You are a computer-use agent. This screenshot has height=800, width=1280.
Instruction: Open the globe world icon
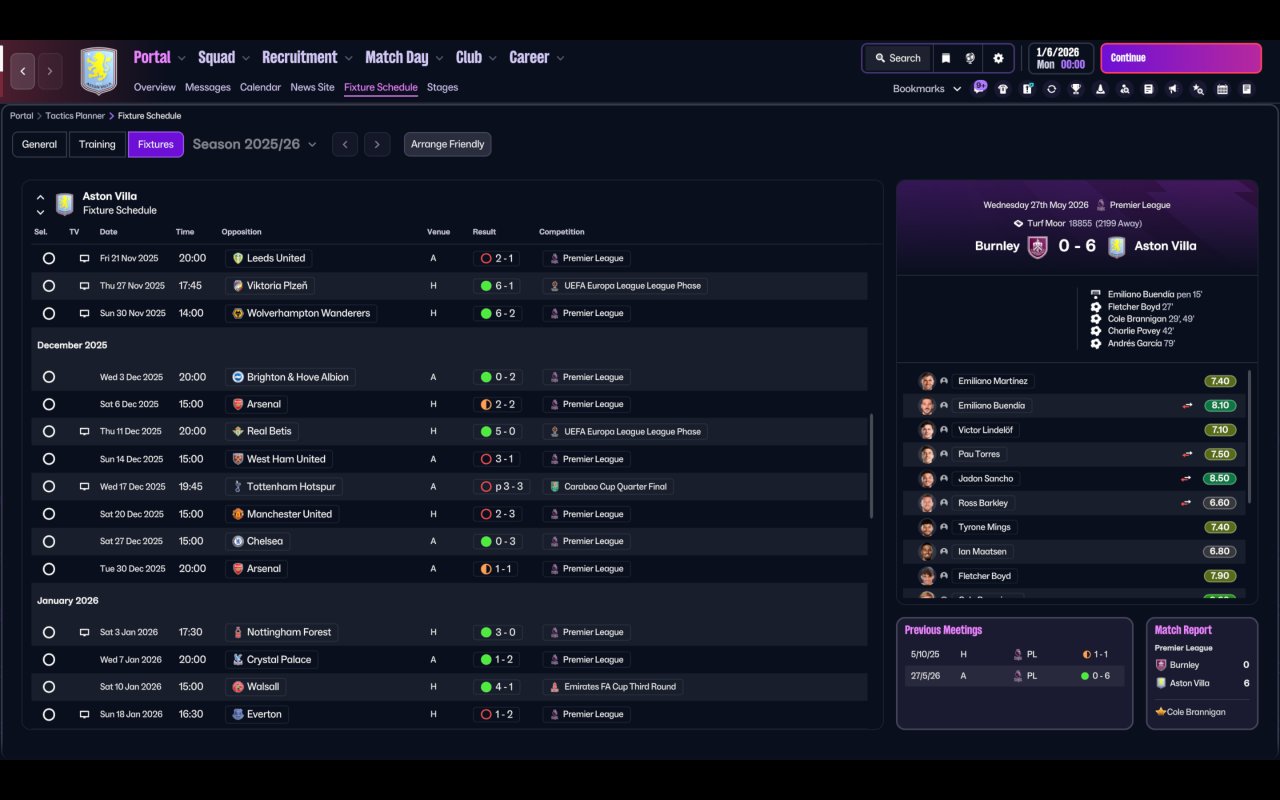[970, 58]
